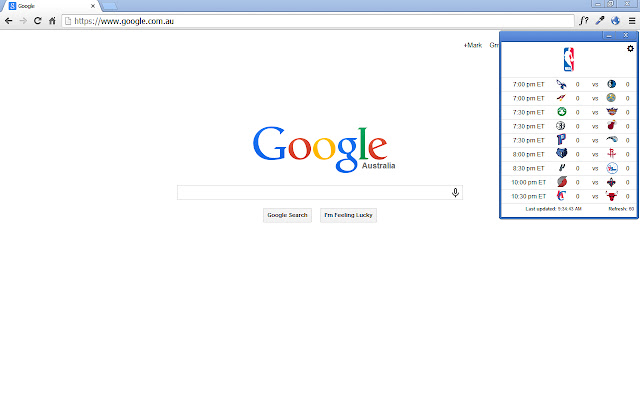Click the Google Australia logo
640x400 pixels.
(x=324, y=149)
